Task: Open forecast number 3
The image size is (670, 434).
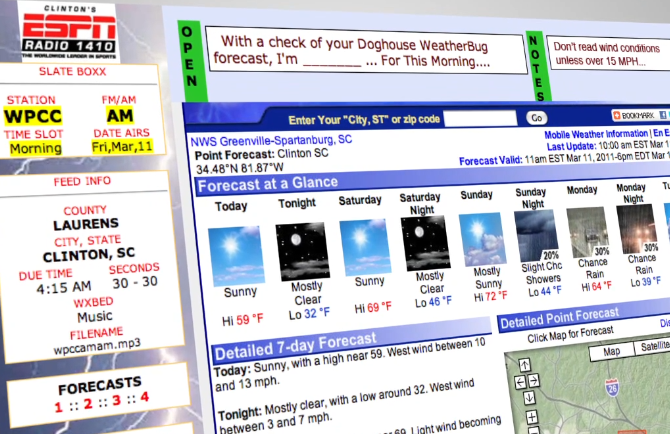Action: coord(116,400)
